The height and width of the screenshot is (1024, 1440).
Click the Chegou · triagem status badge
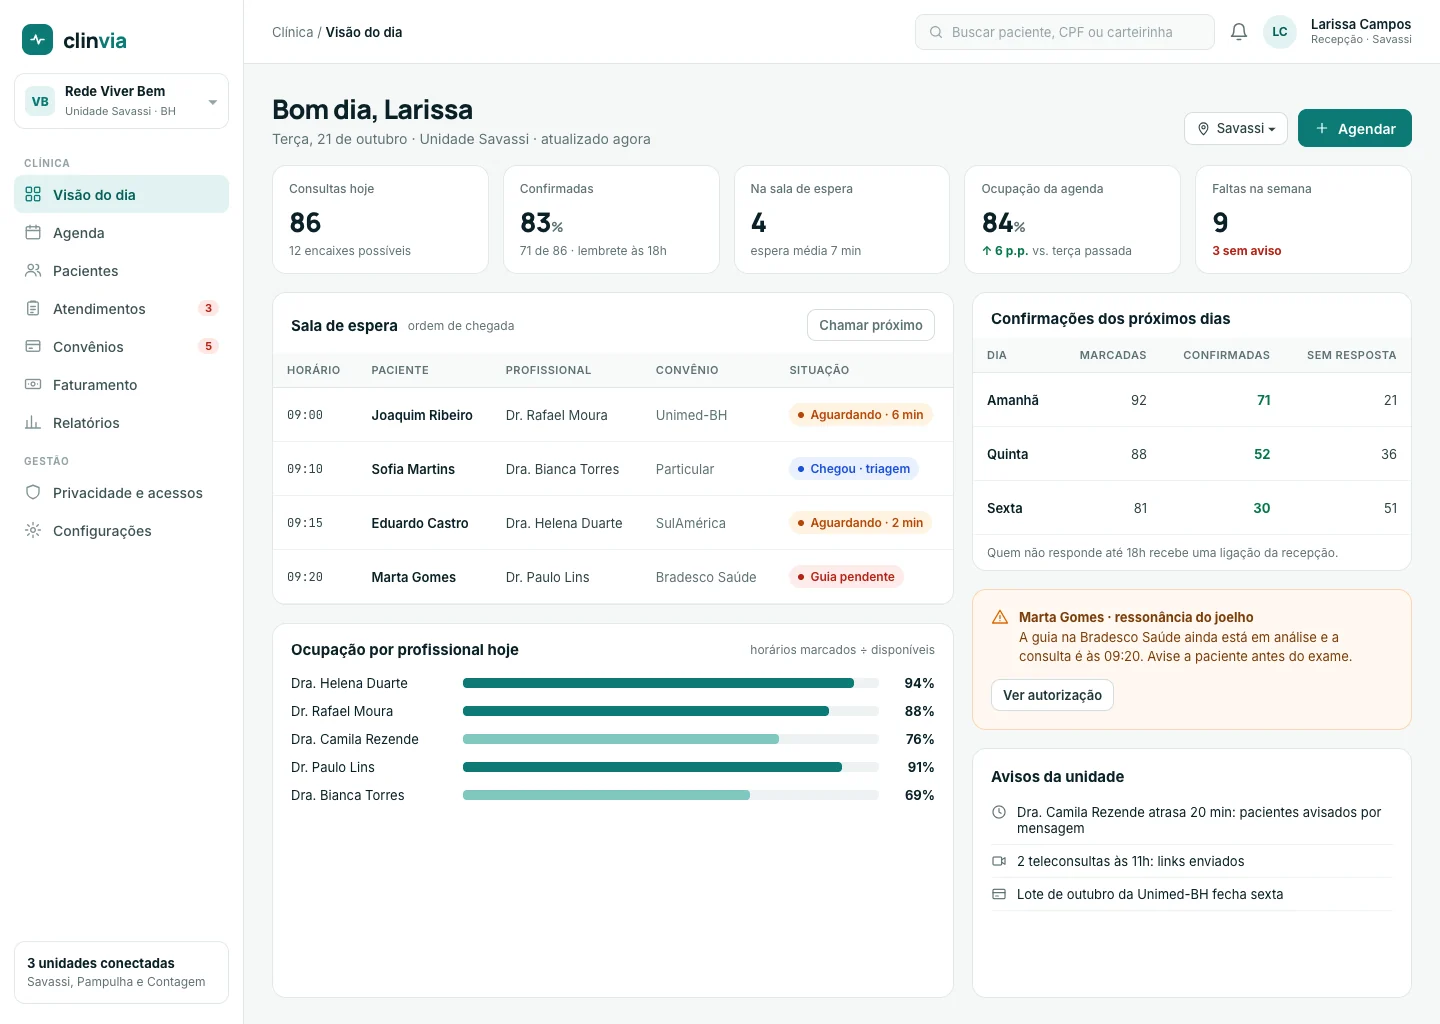[x=854, y=469]
